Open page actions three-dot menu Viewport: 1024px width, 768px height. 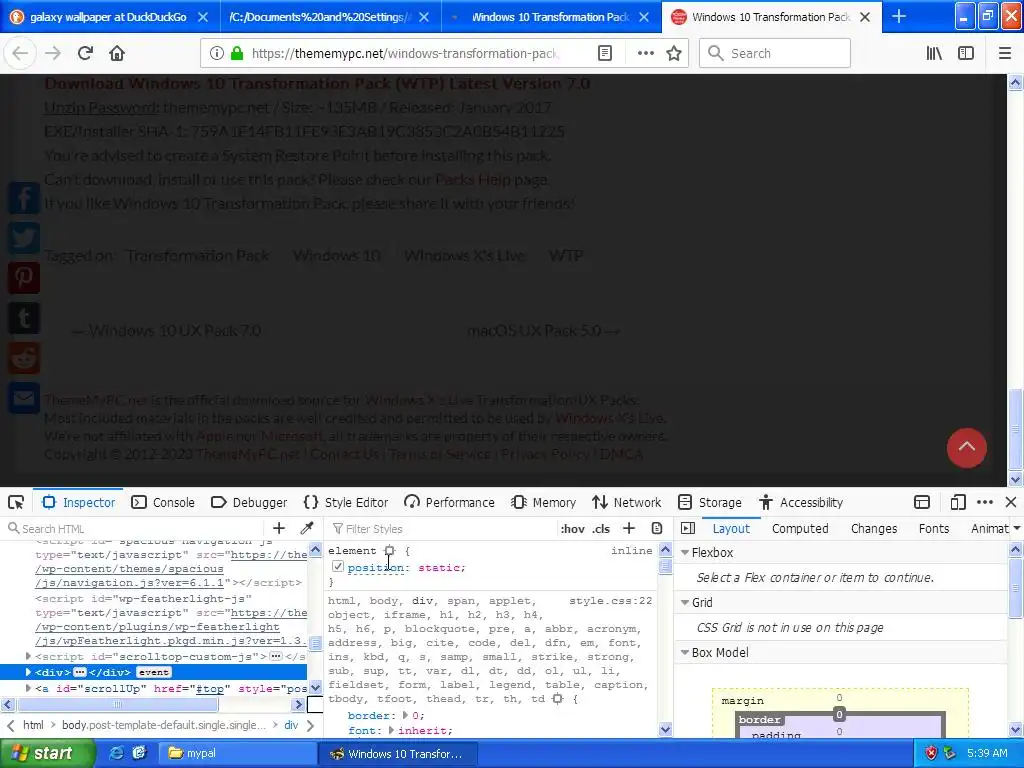point(645,53)
